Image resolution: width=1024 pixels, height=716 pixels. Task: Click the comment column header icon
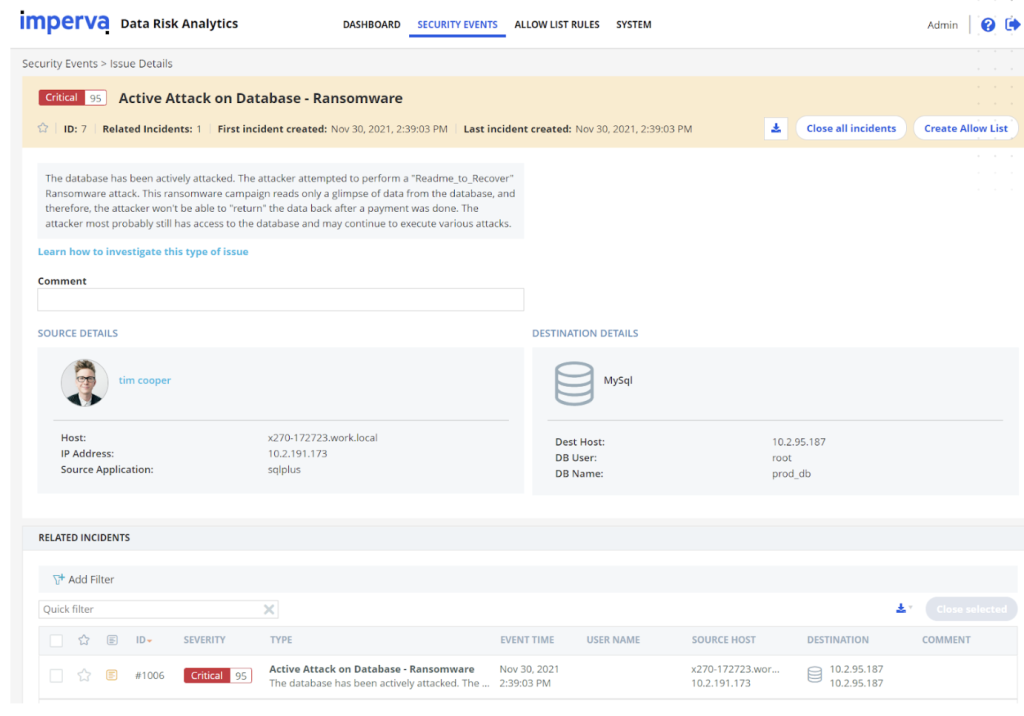112,640
